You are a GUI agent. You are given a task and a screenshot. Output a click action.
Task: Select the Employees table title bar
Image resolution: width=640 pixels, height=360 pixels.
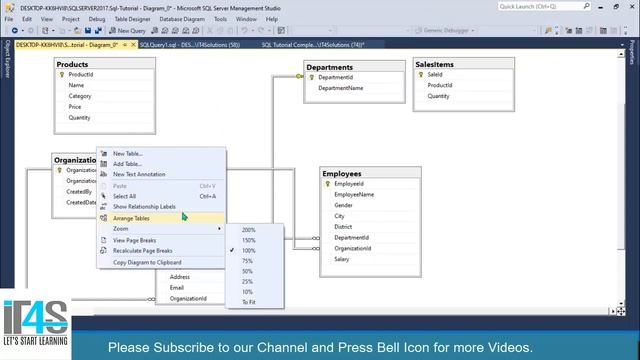[x=370, y=173]
